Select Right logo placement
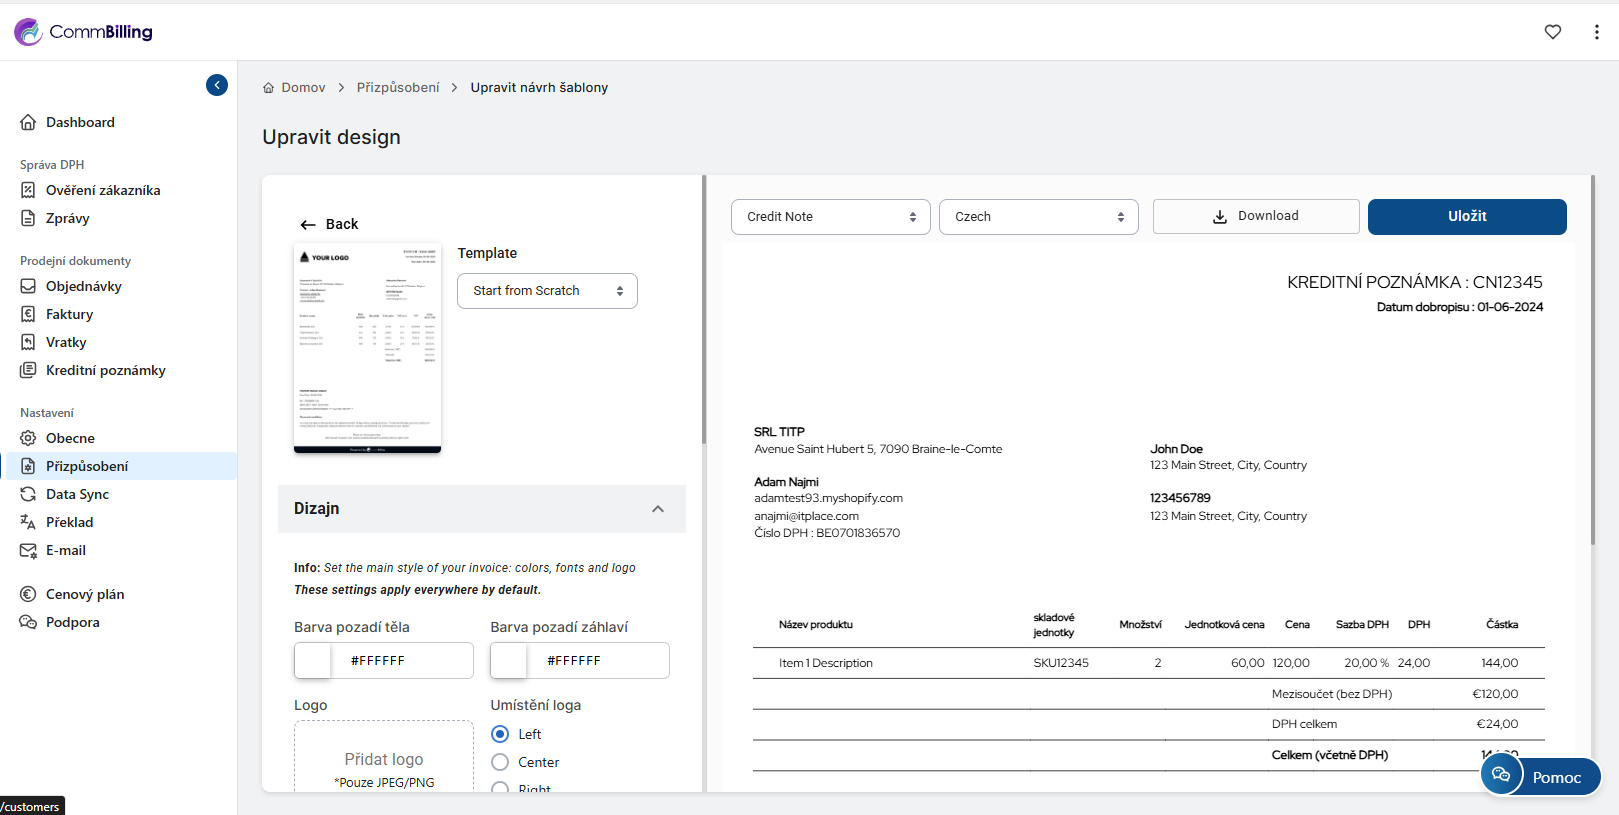The height and width of the screenshot is (815, 1619). pos(500,788)
